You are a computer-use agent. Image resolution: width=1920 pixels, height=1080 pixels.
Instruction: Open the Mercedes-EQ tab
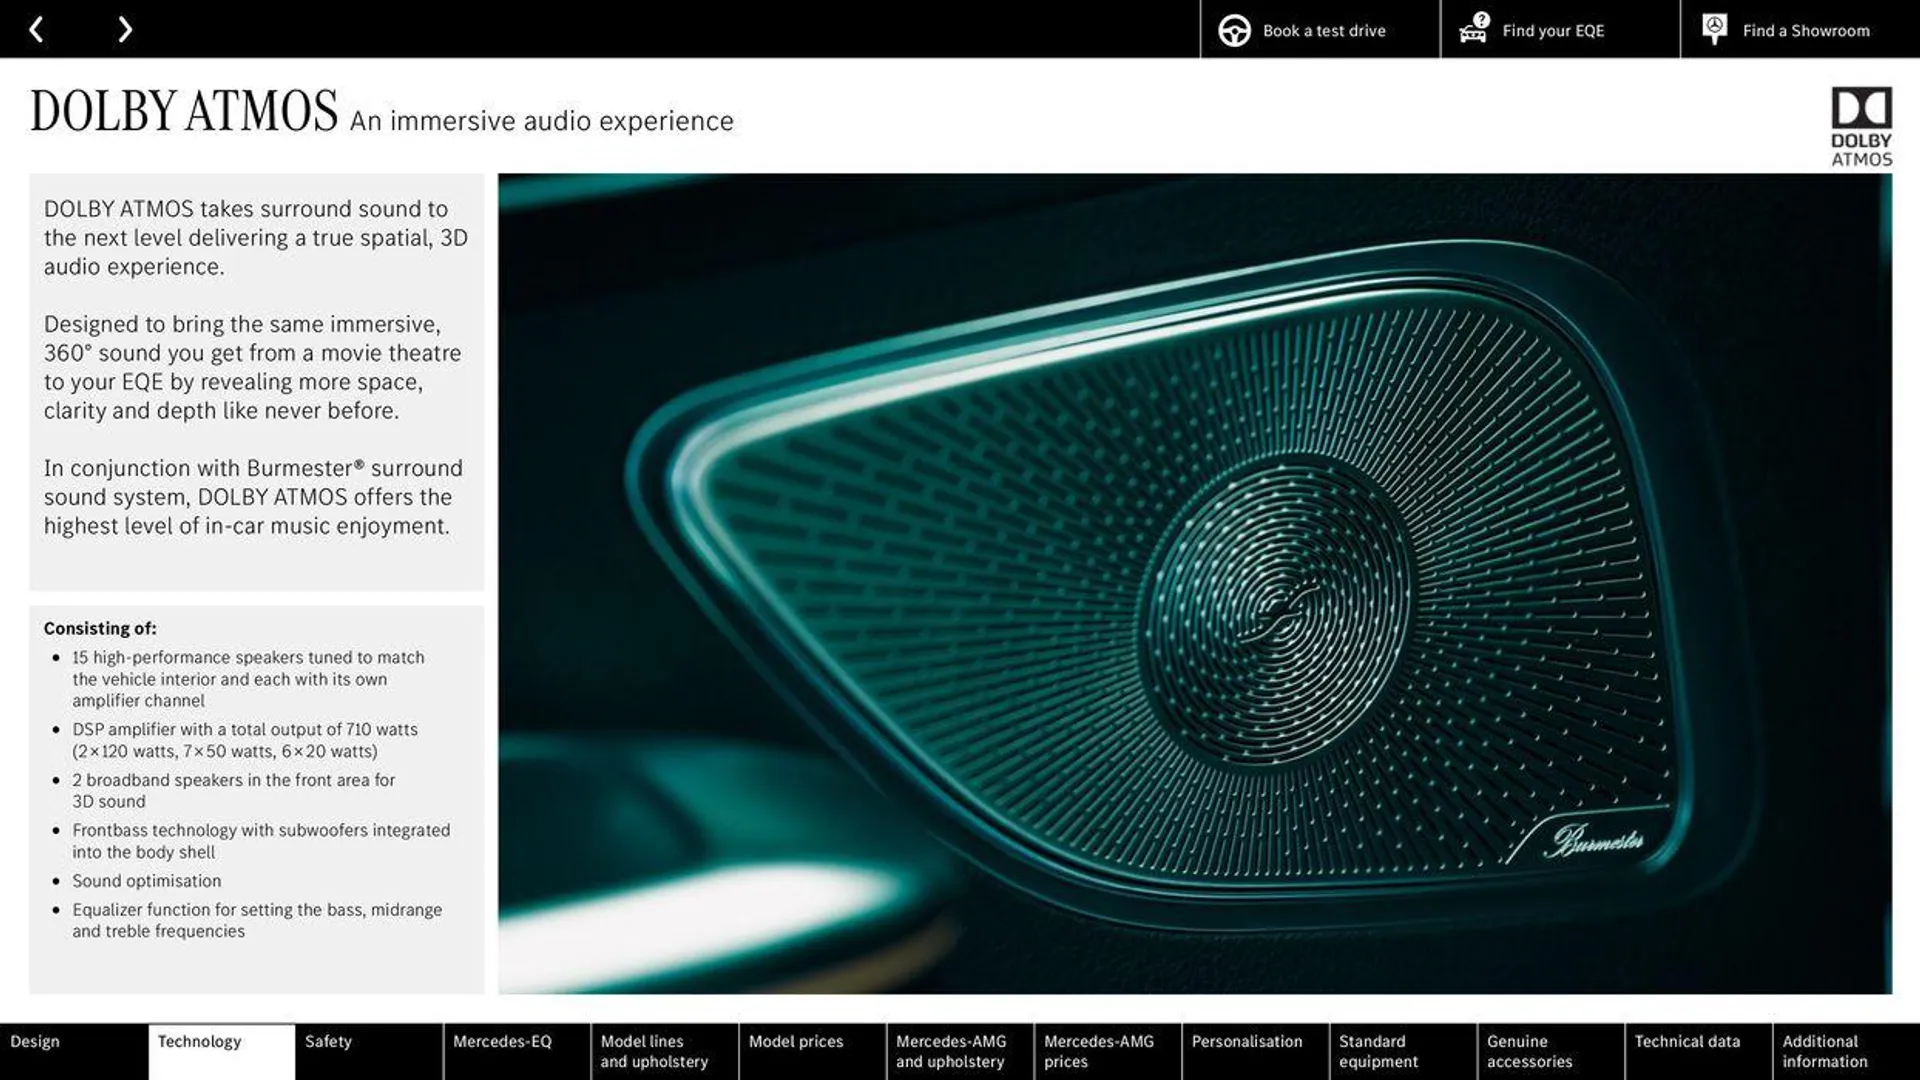(x=517, y=1051)
